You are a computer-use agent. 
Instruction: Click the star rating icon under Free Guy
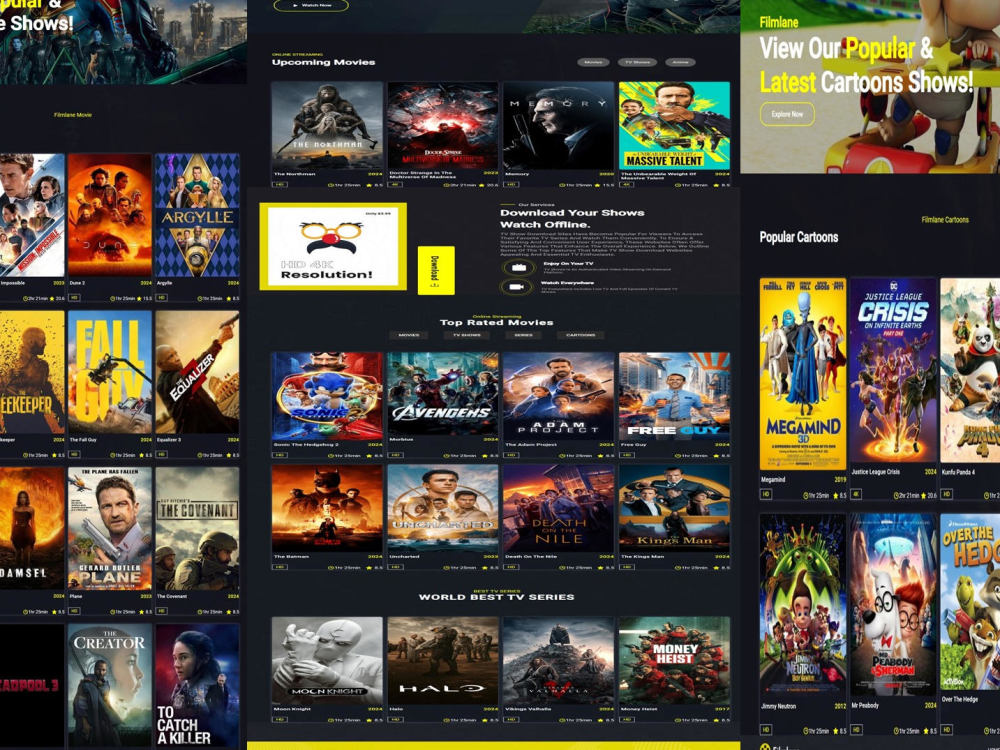click(716, 455)
